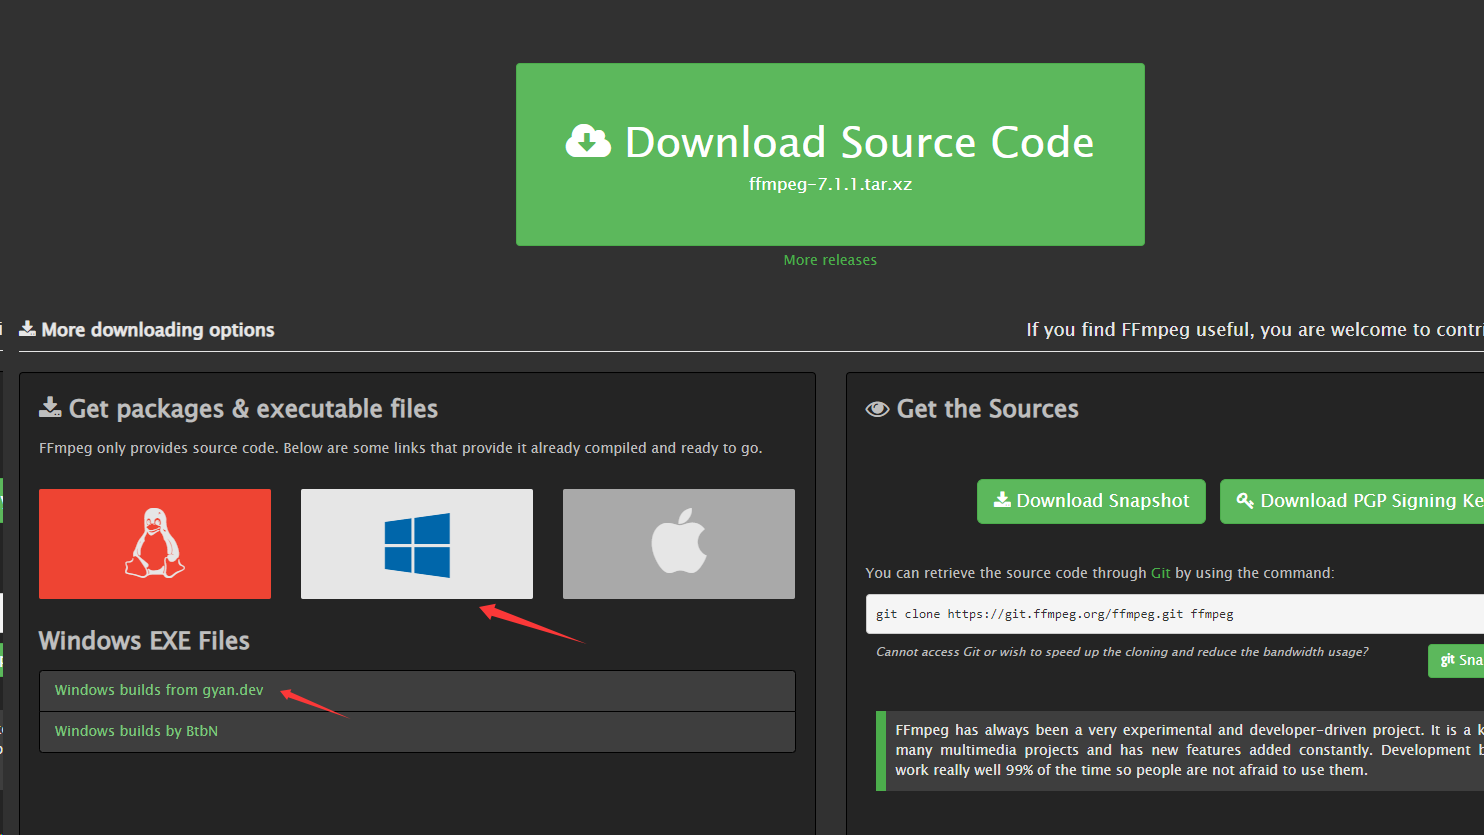Select the Windows logo icon tile
This screenshot has width=1484, height=835.
(x=417, y=544)
